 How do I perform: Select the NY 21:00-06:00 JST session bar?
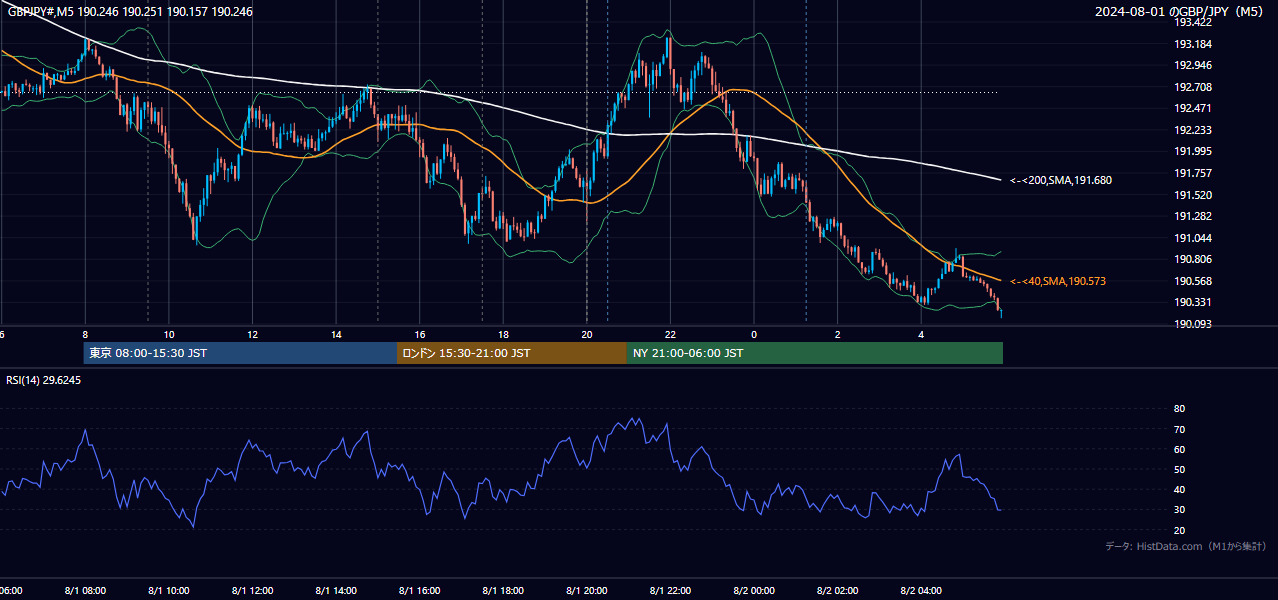click(x=815, y=353)
